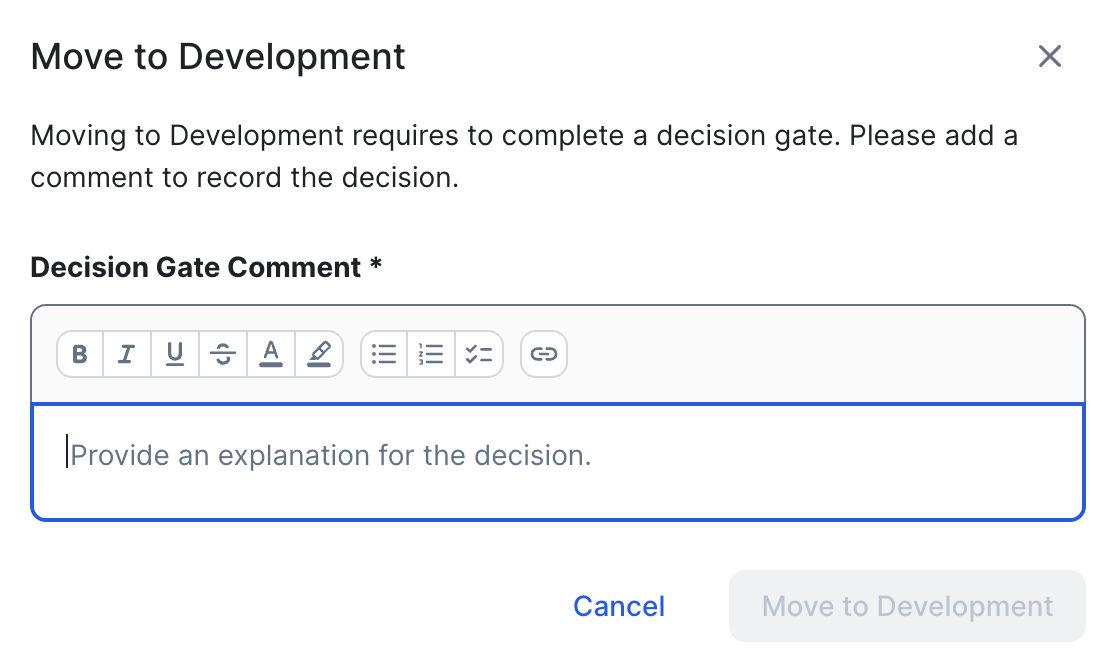Viewport: 1115px width, 656px height.
Task: Click the required asterisk next to label
Action: click(376, 267)
